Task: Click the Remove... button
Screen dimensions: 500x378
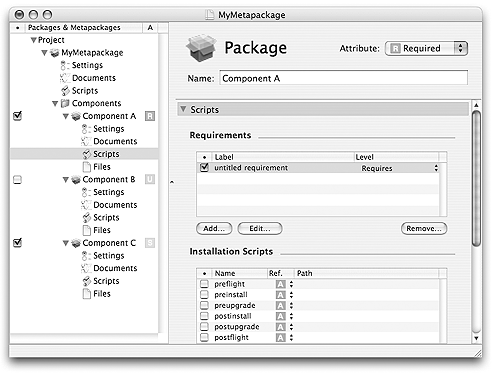Action: click(424, 229)
